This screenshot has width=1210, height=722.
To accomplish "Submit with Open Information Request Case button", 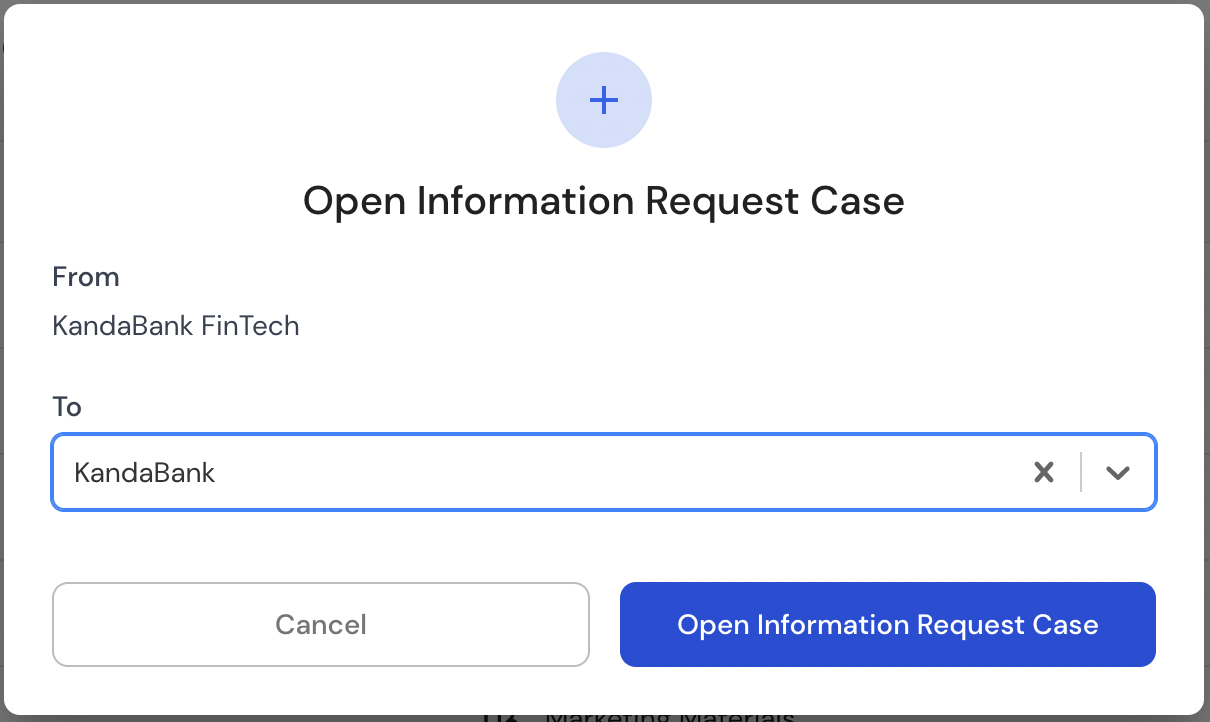I will 888,625.
